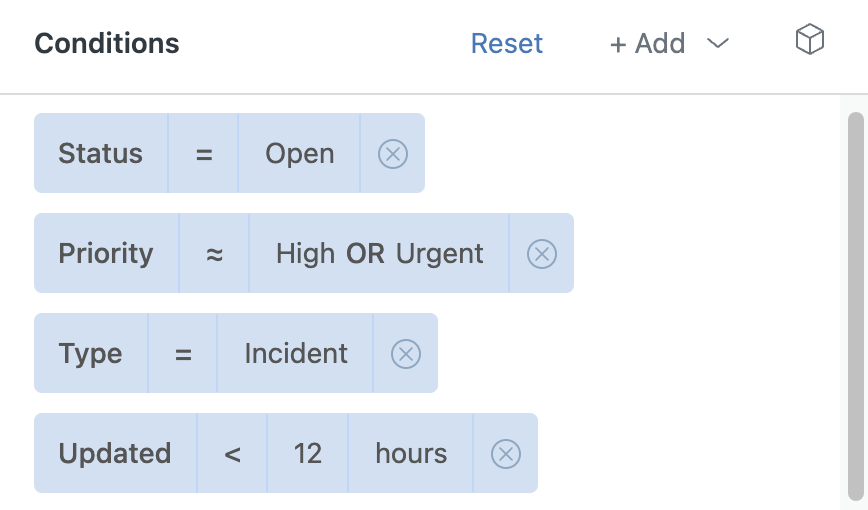The image size is (868, 510).
Task: Click the + Add button
Action: pos(647,43)
